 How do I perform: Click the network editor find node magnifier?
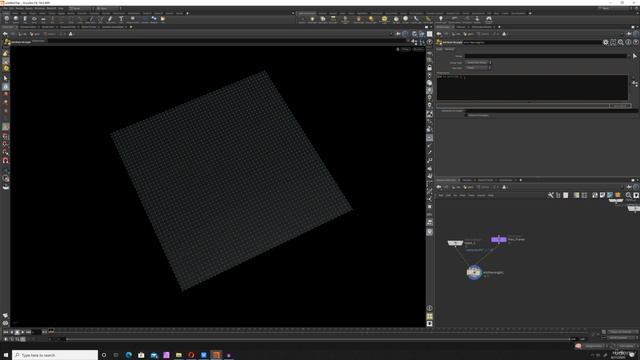point(629,195)
